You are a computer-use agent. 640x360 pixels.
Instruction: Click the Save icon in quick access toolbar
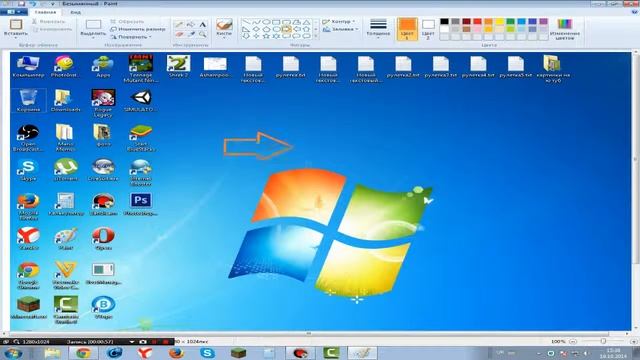[x=21, y=4]
